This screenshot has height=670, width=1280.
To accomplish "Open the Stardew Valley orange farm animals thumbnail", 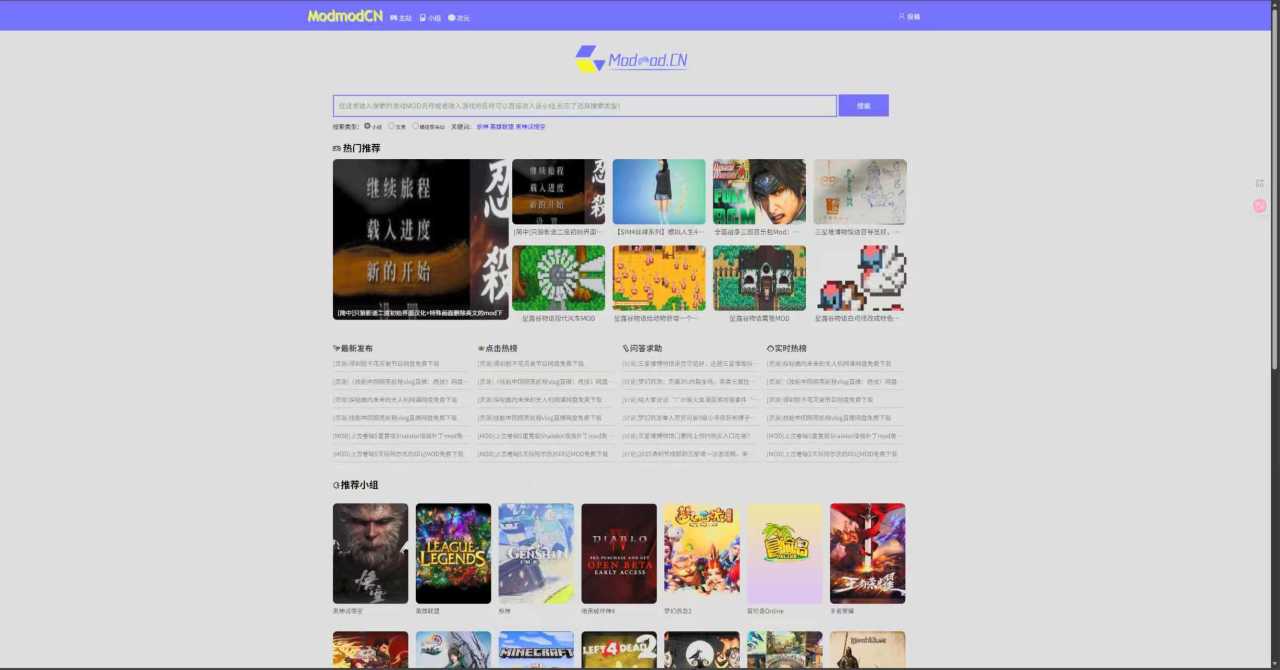I will 659,278.
